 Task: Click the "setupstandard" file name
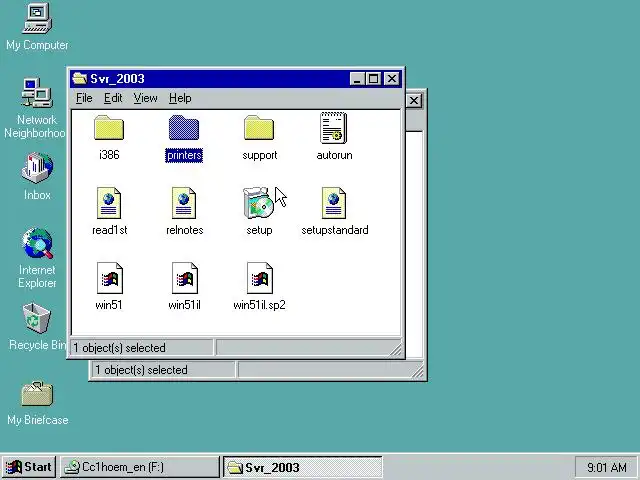point(335,230)
